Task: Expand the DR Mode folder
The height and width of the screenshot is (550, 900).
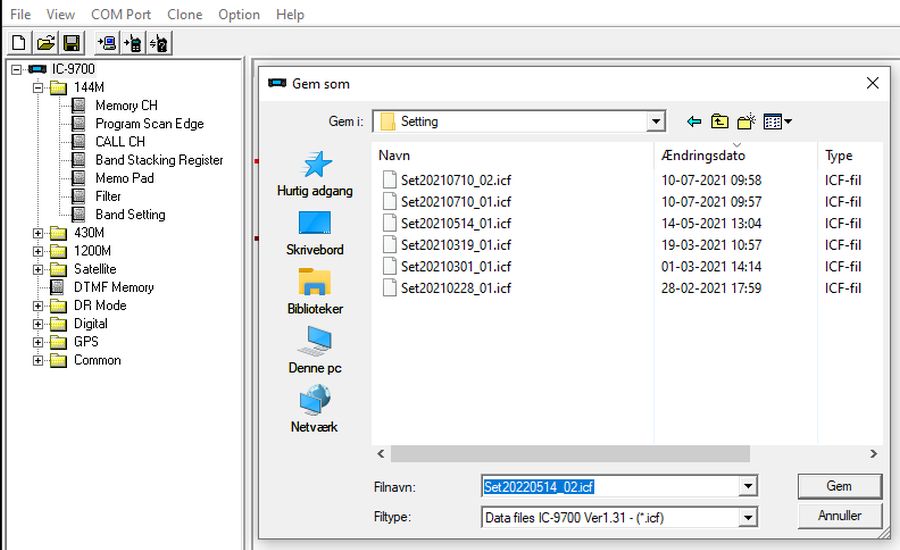Action: pos(38,306)
